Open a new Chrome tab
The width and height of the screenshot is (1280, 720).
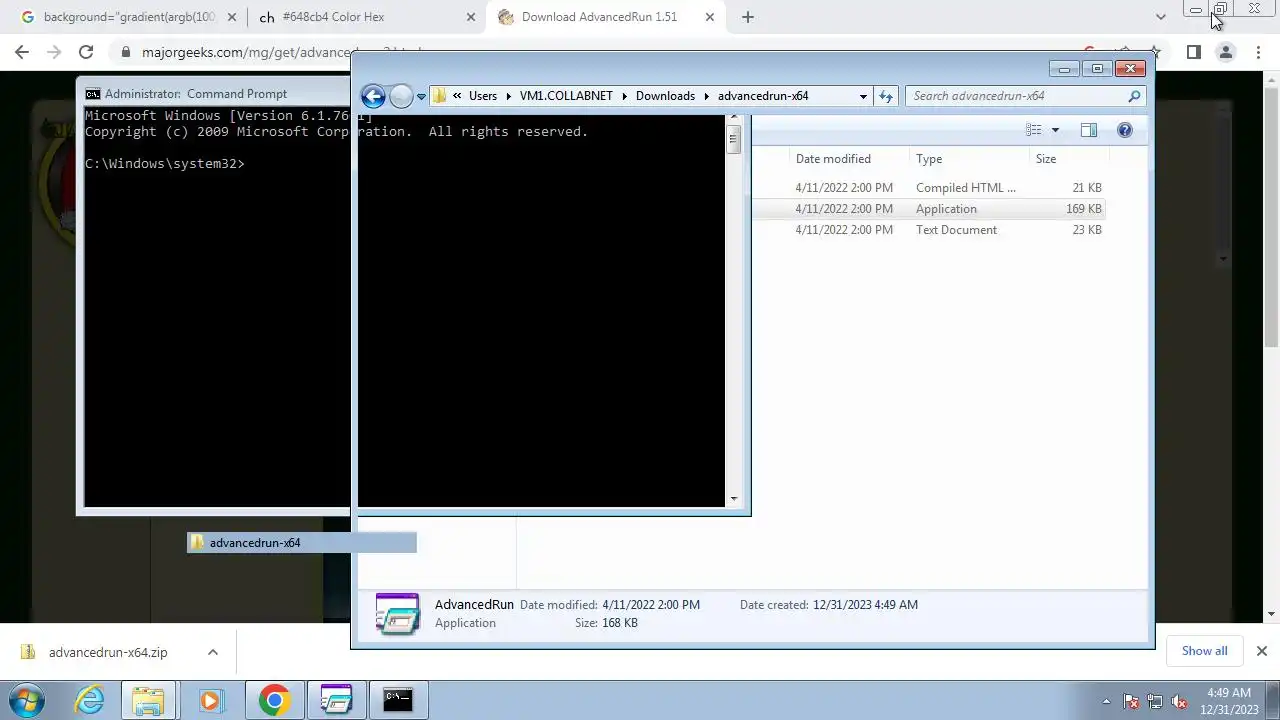pos(747,17)
